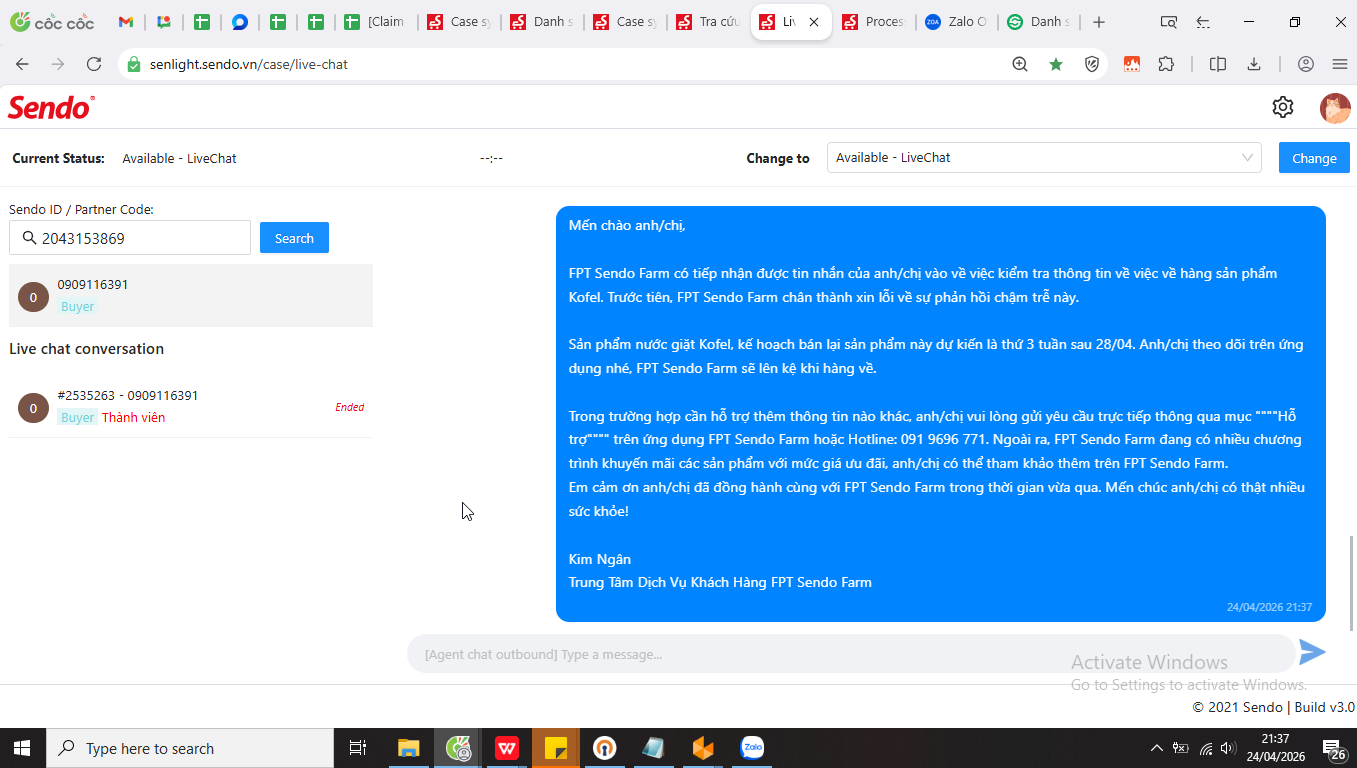The width and height of the screenshot is (1357, 768).
Task: Open the volume control in the system tray
Action: pos(1228,748)
